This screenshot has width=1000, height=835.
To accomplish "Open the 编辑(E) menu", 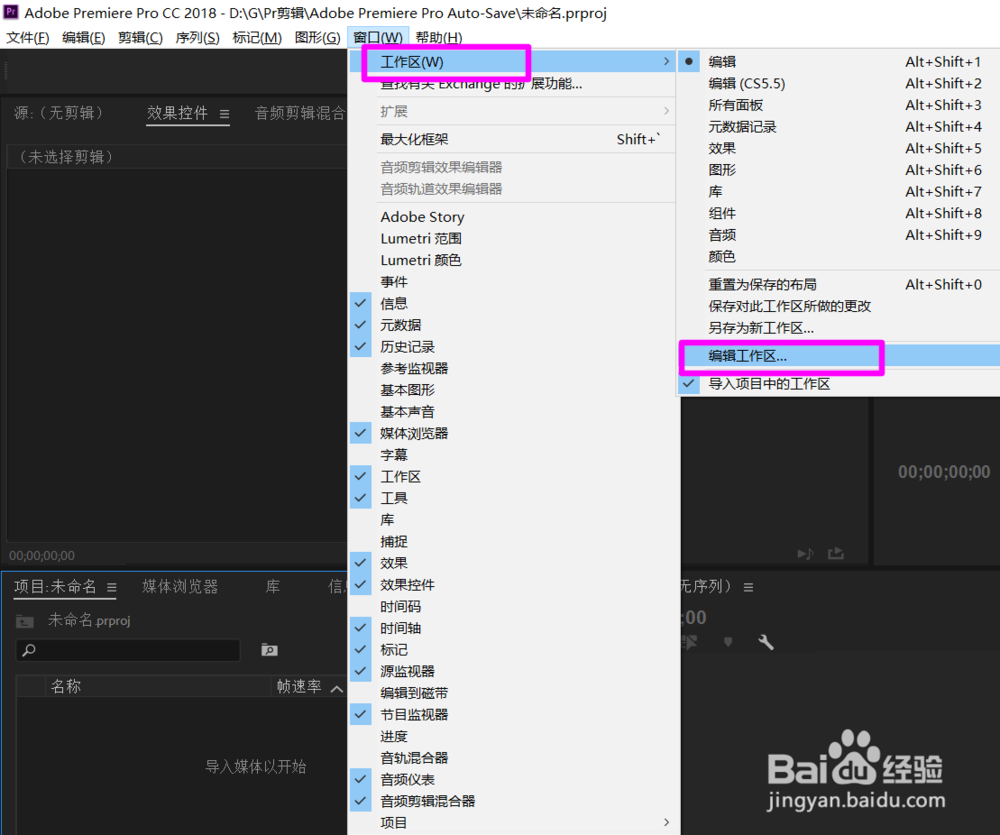I will (x=84, y=38).
